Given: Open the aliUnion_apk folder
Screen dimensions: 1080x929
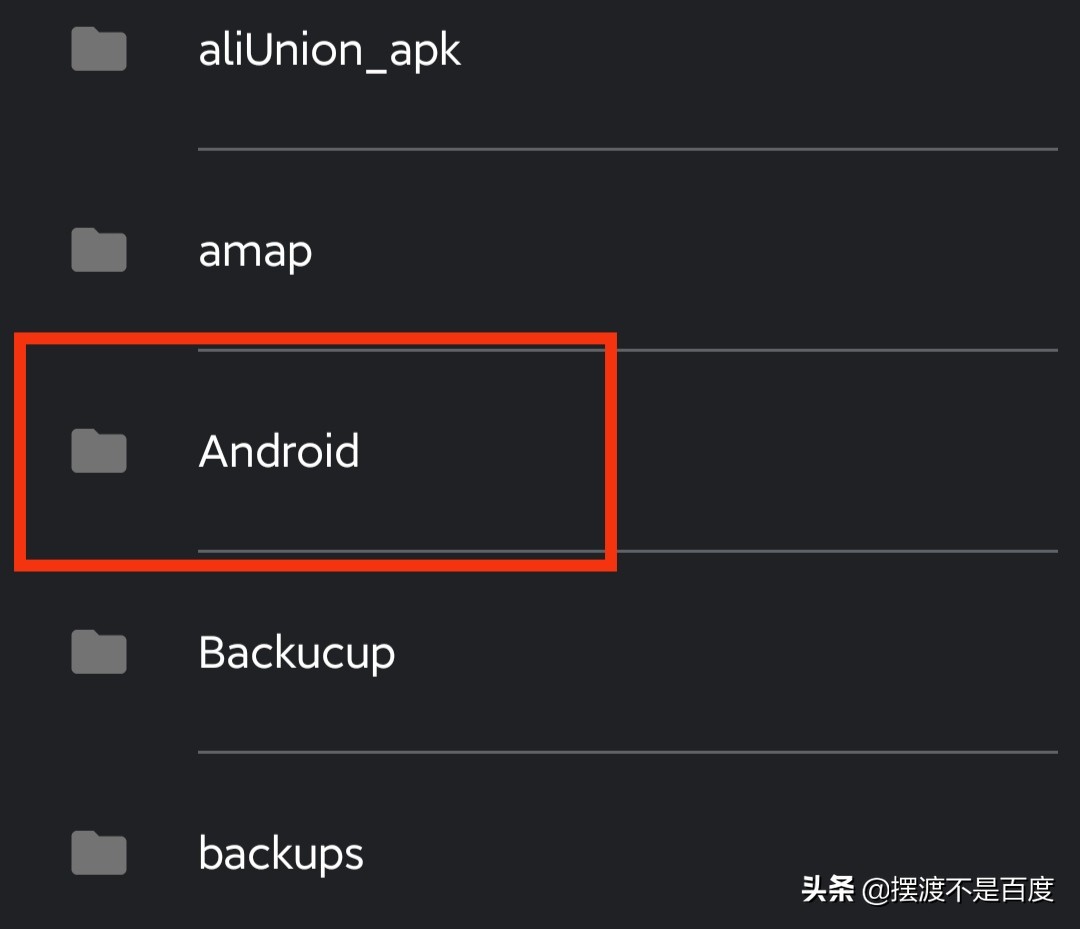Looking at the screenshot, I should point(330,49).
